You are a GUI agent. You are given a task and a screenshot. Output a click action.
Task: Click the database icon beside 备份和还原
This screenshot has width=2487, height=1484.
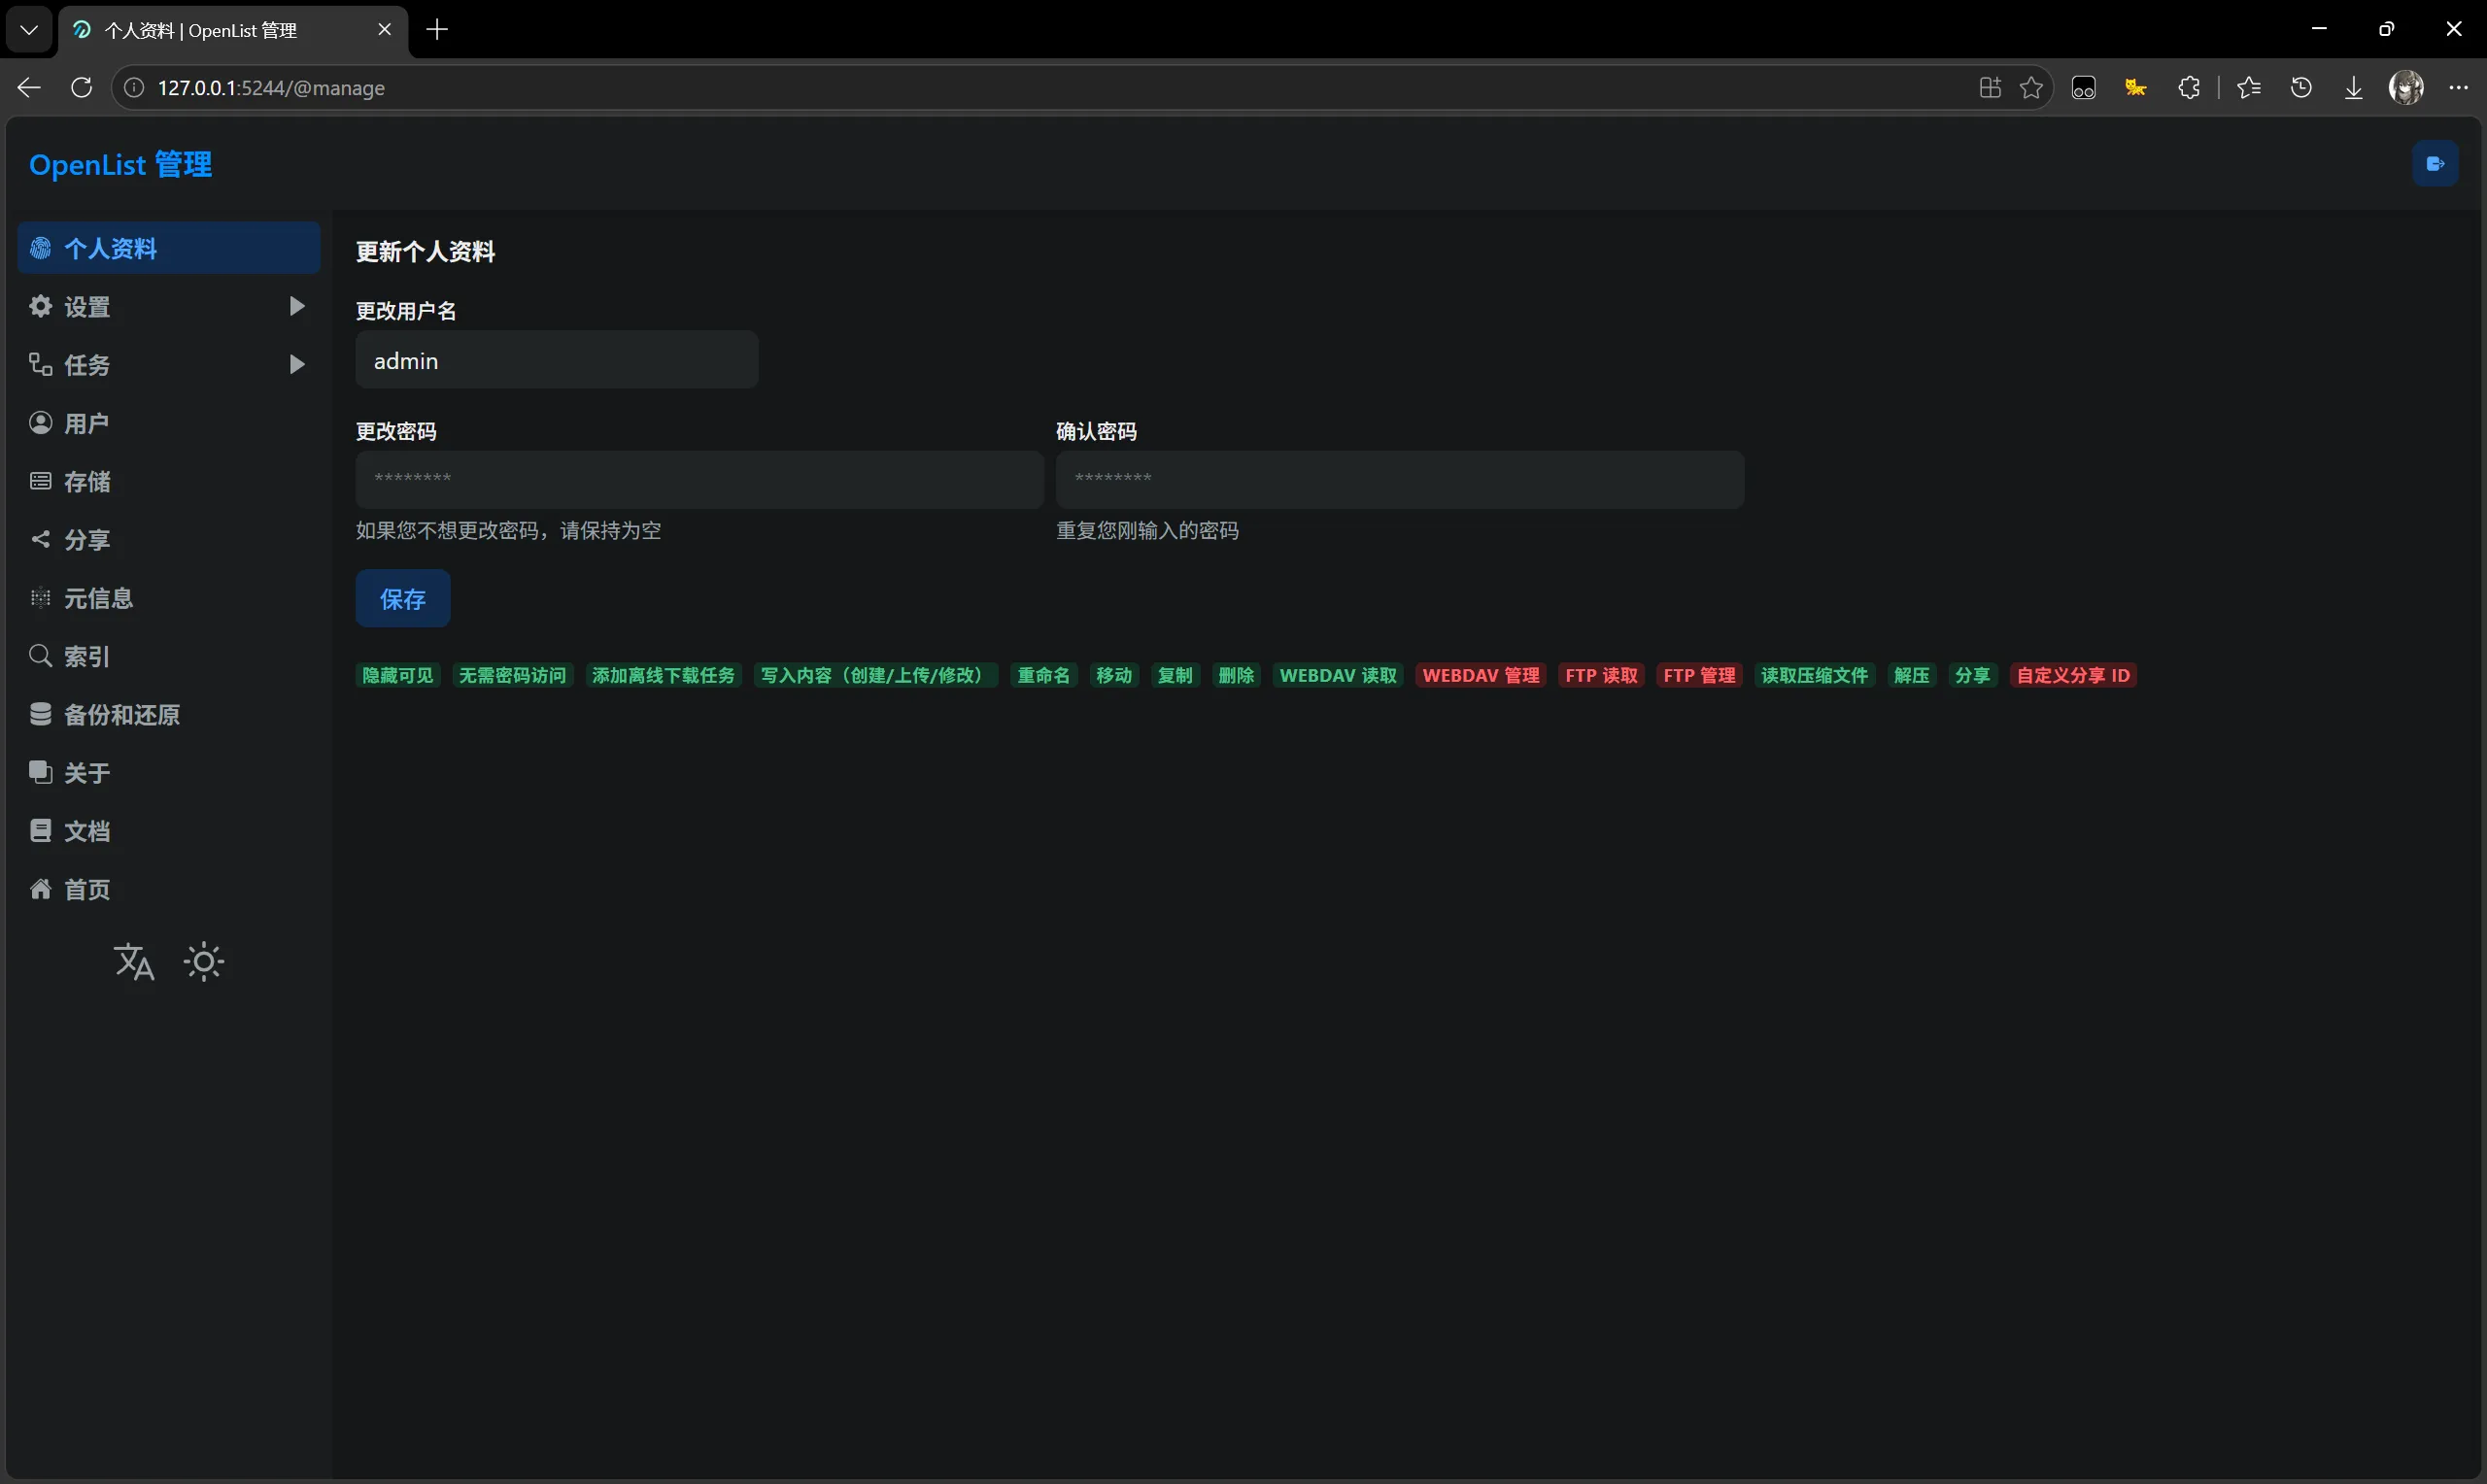click(x=40, y=714)
